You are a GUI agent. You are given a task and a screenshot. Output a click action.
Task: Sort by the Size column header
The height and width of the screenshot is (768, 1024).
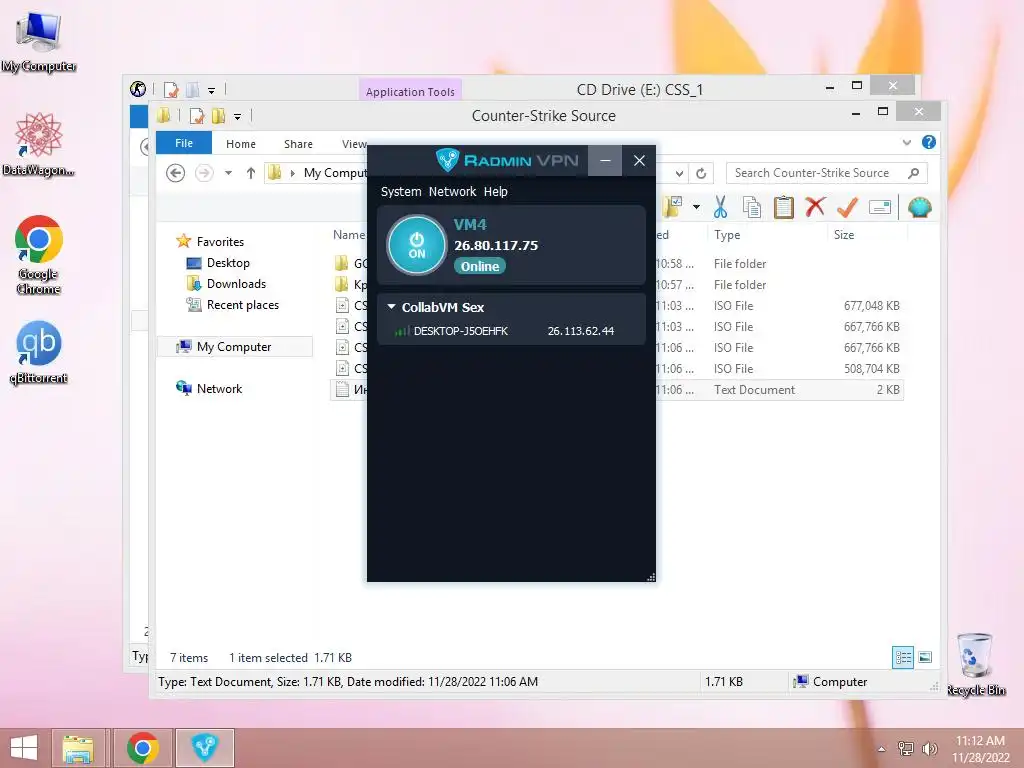(x=844, y=234)
